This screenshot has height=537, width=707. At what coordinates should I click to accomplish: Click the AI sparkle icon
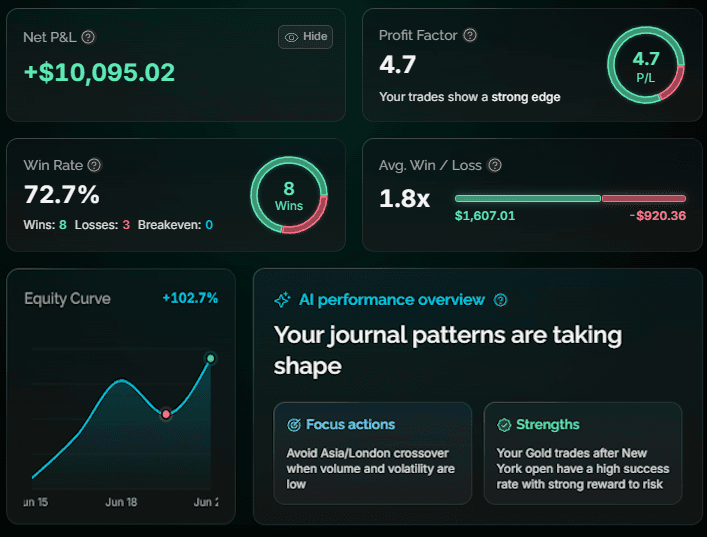coord(282,300)
